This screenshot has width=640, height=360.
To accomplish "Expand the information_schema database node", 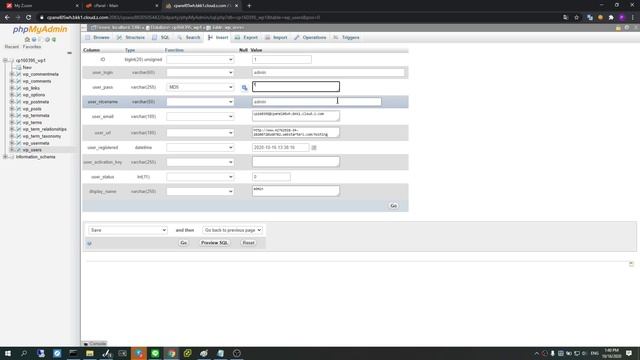I will pyautogui.click(x=5, y=157).
